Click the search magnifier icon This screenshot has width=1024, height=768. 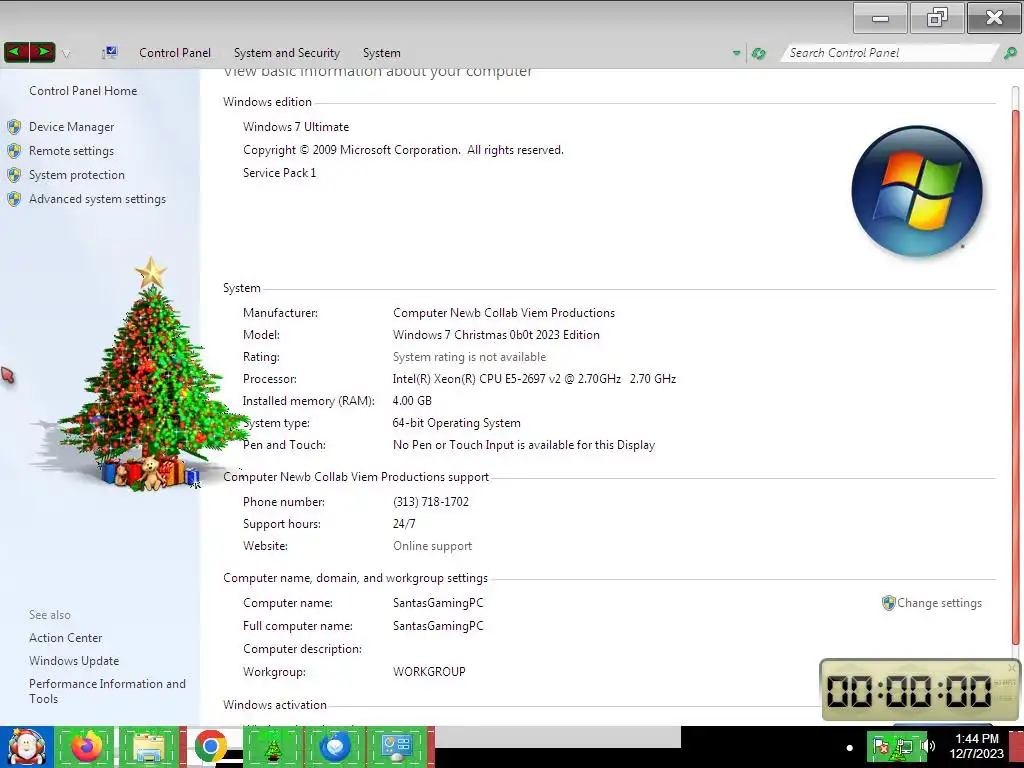tap(1010, 53)
